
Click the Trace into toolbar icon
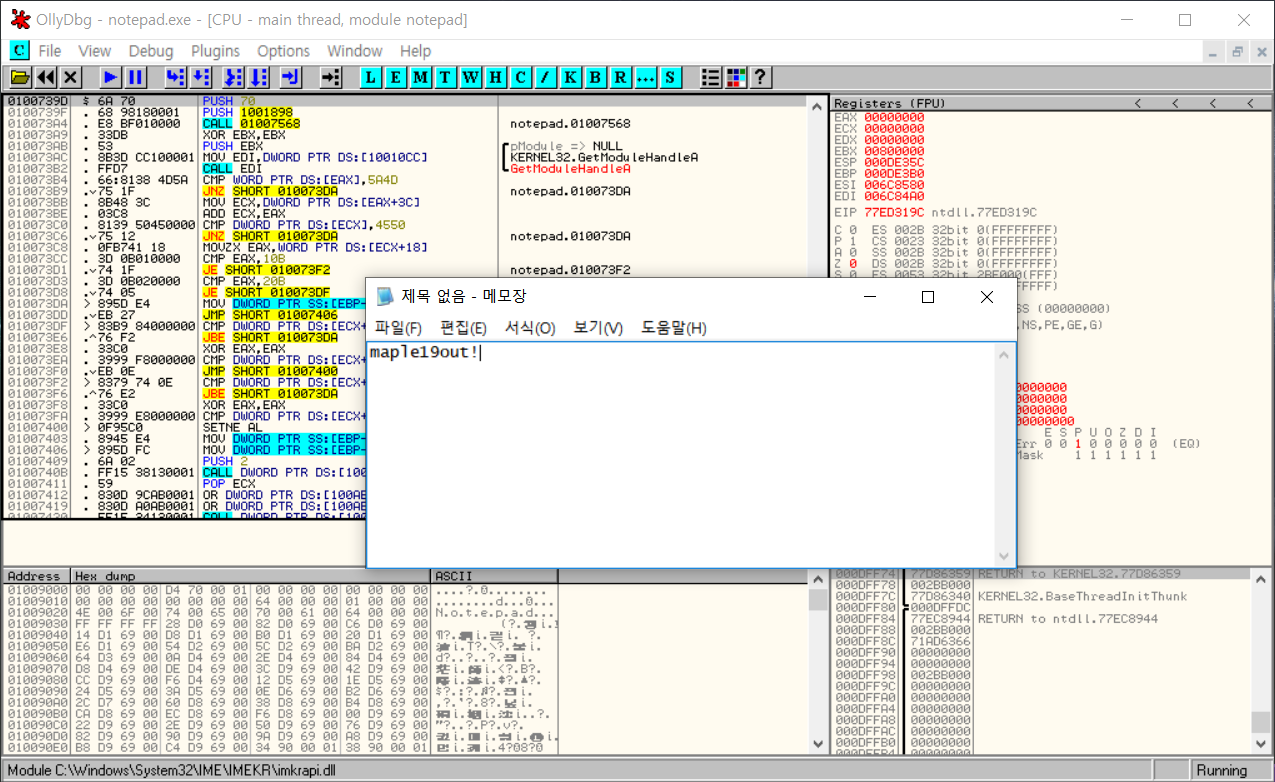pos(234,77)
